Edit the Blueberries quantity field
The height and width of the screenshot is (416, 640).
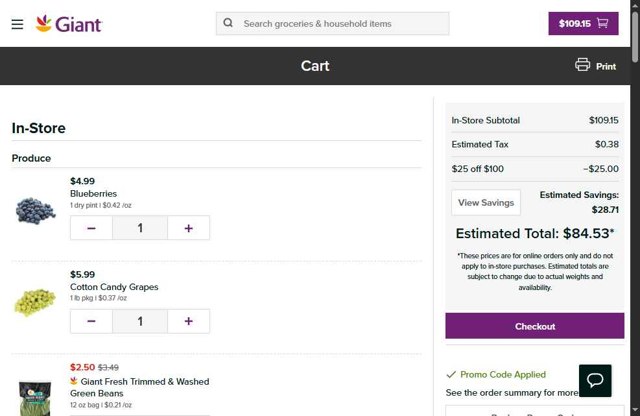click(x=140, y=228)
